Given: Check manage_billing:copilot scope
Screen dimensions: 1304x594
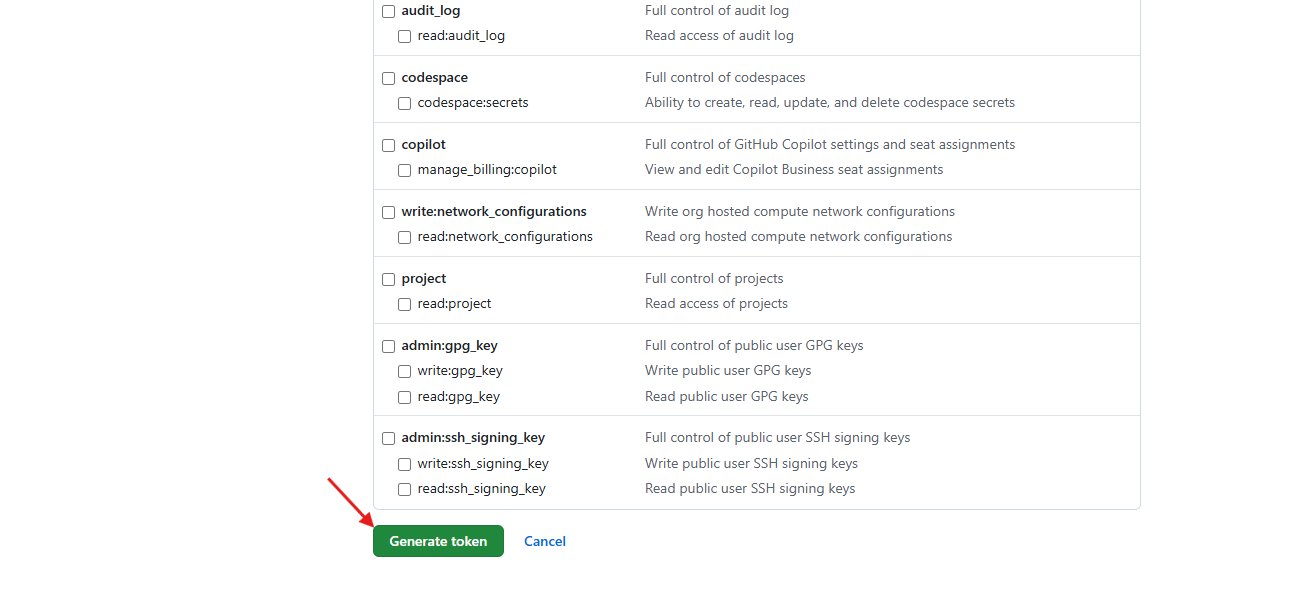Looking at the screenshot, I should [x=405, y=170].
